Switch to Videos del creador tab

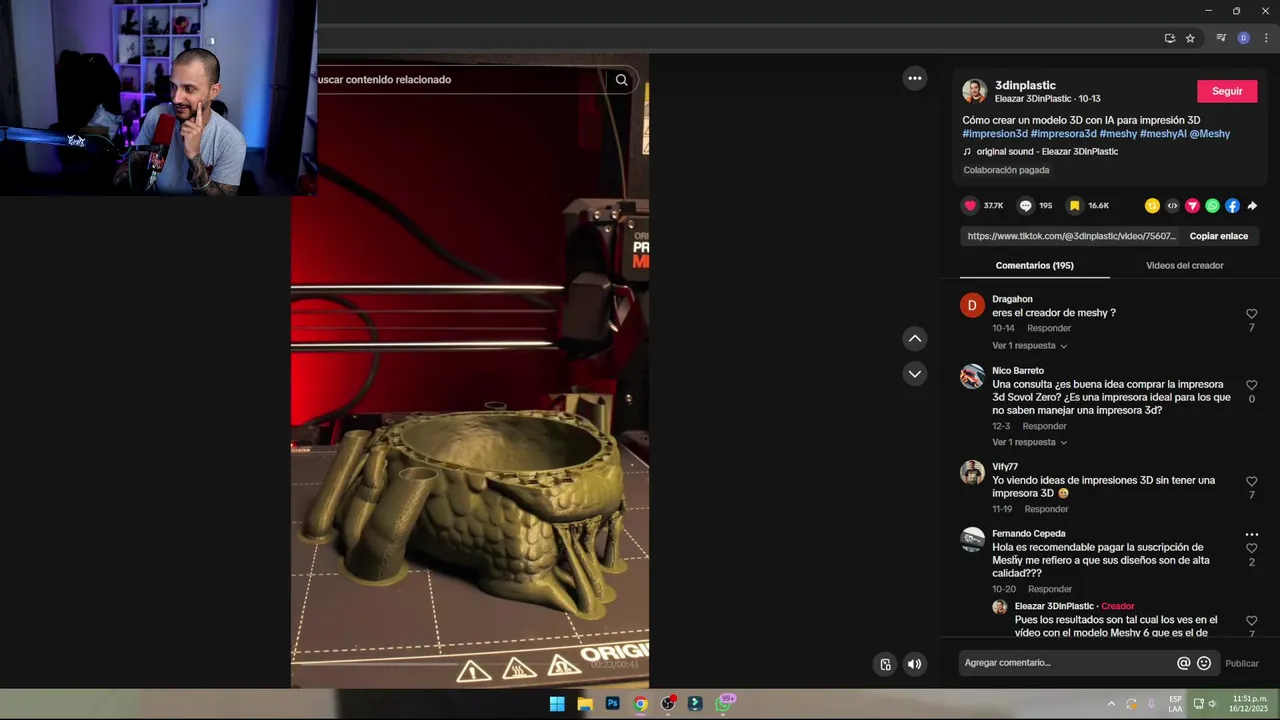point(1184,266)
